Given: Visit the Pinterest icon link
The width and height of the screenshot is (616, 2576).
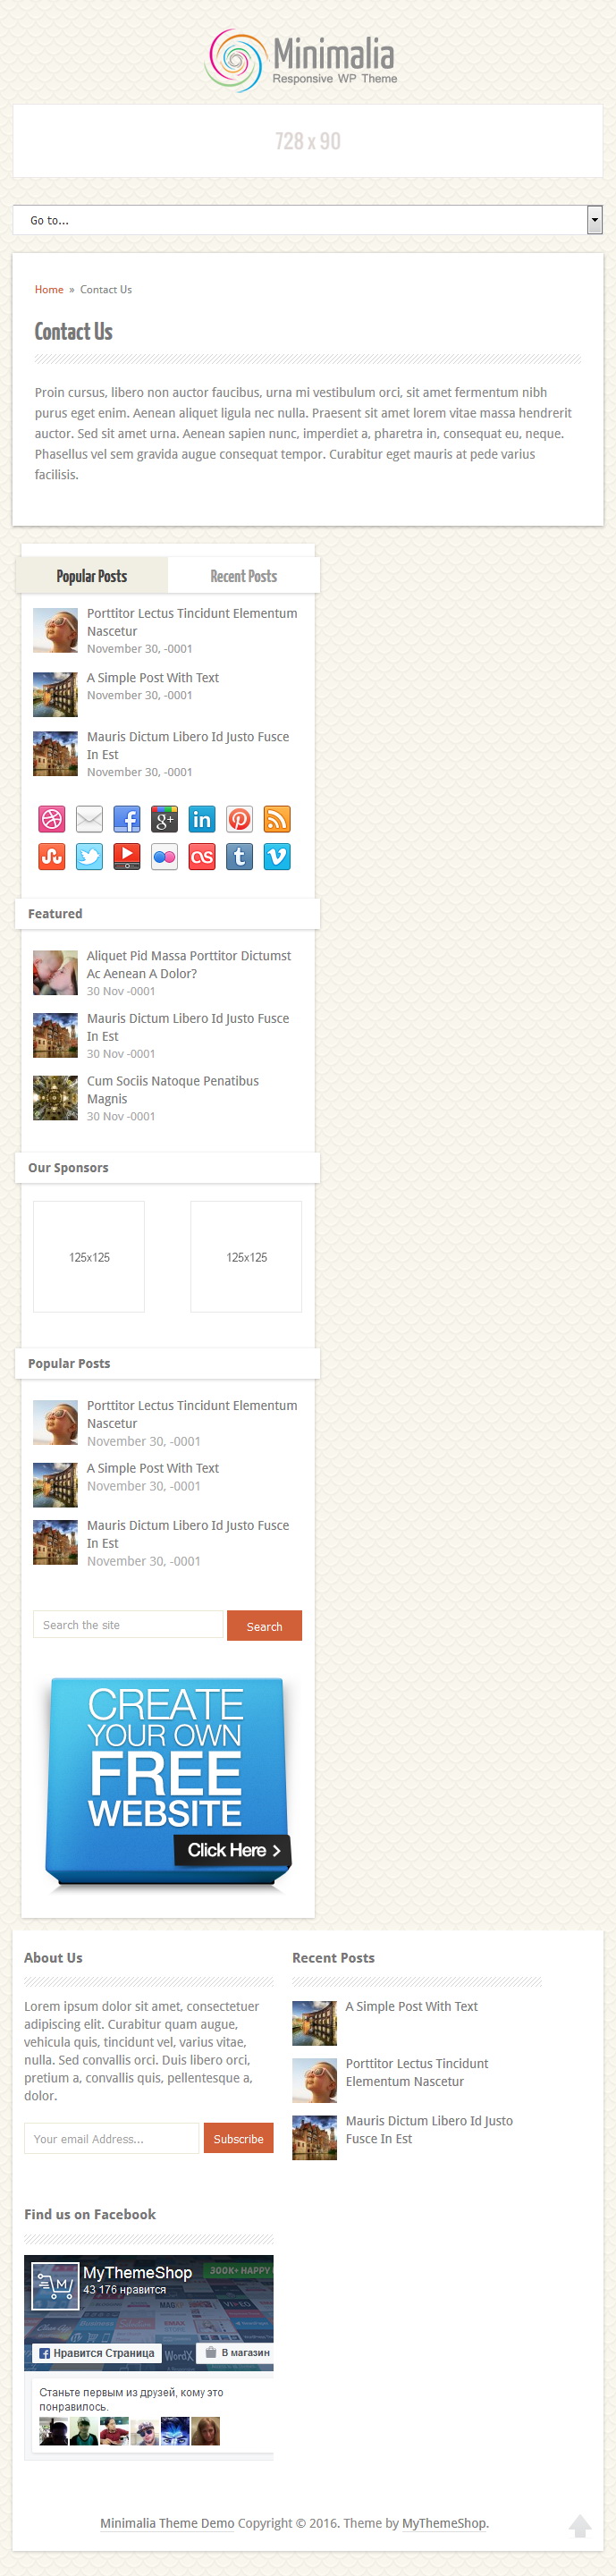Looking at the screenshot, I should 239,819.
